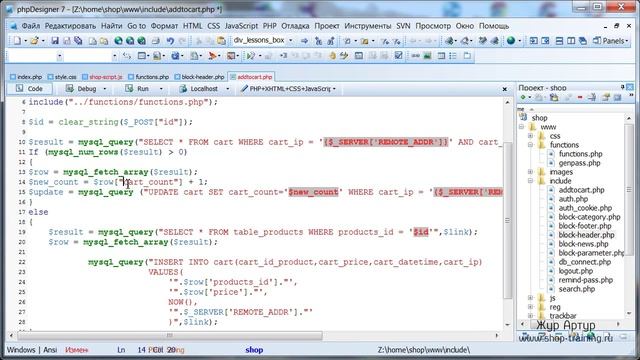
Task: Save the file with the floppy disk icon
Action: click(55, 41)
